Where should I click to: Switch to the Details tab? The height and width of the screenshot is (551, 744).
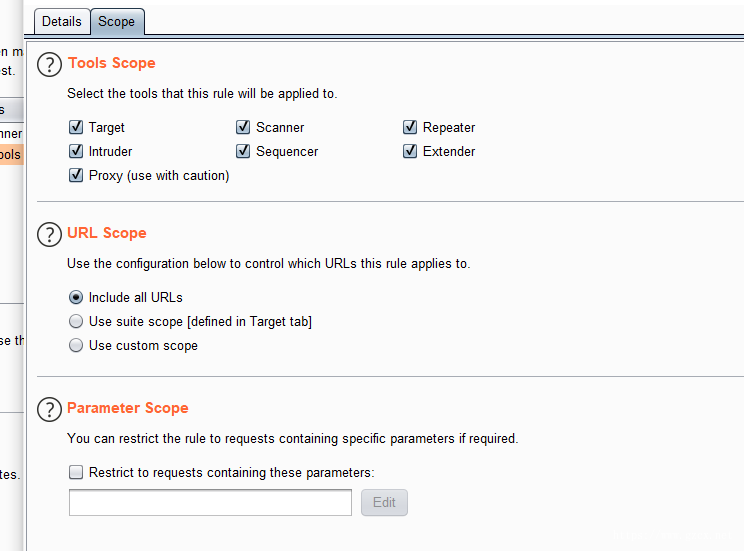click(62, 22)
